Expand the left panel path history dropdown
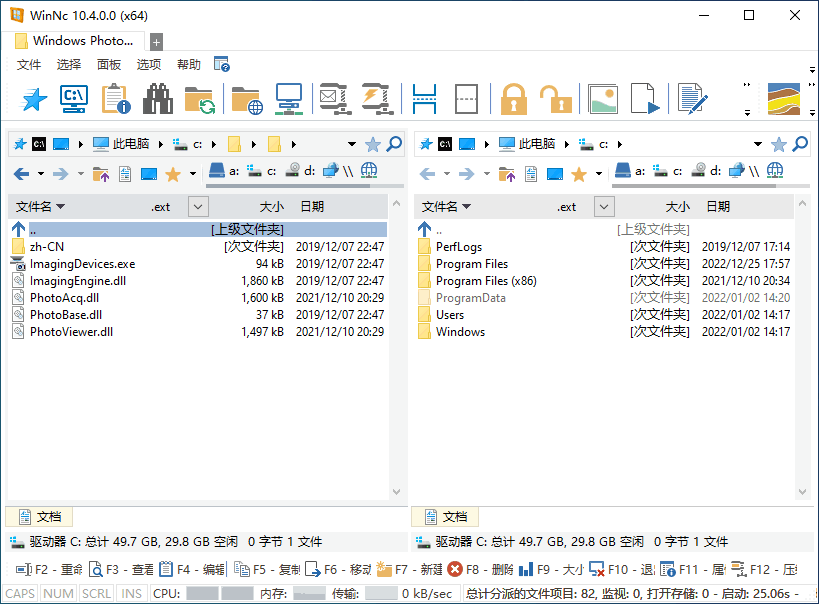 (352, 144)
